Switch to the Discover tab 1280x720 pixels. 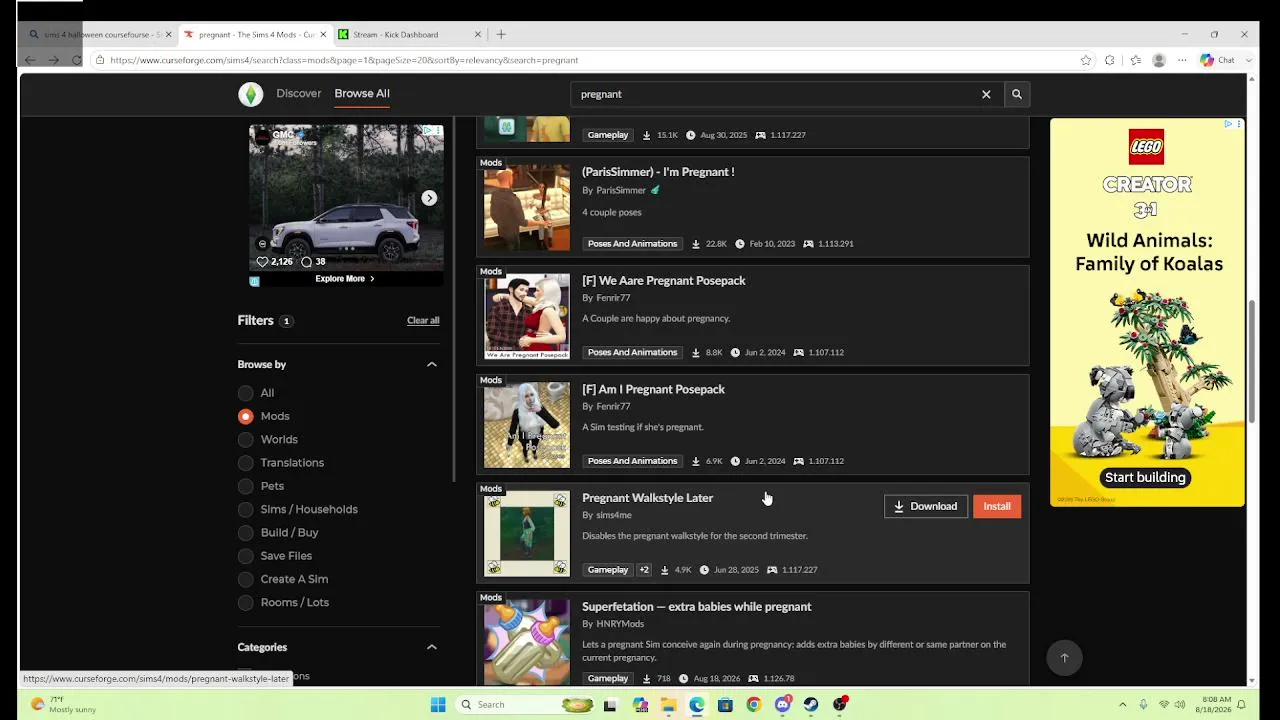point(299,93)
